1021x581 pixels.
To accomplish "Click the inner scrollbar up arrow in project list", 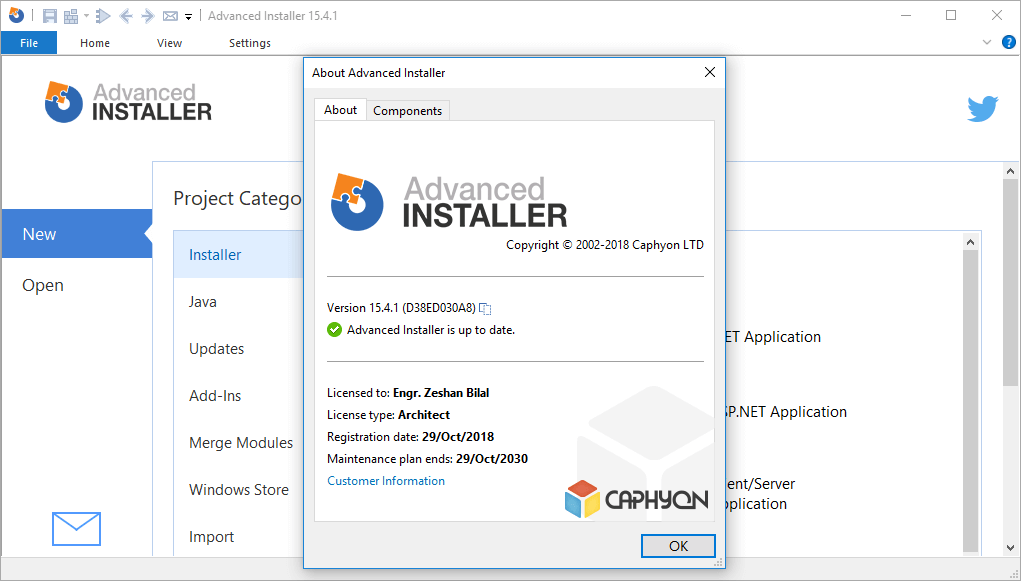I will point(970,242).
